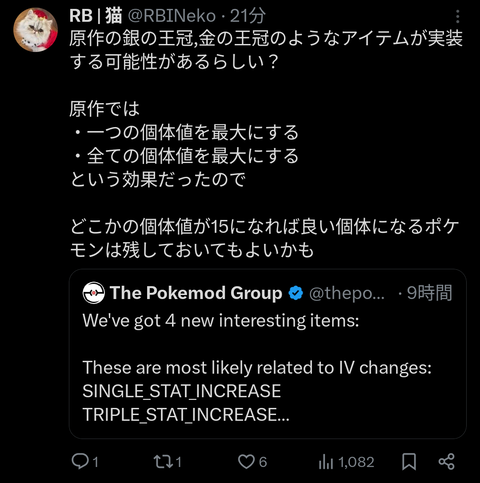Open The Pokemod Group display name
The image size is (480, 483).
click(x=196, y=293)
